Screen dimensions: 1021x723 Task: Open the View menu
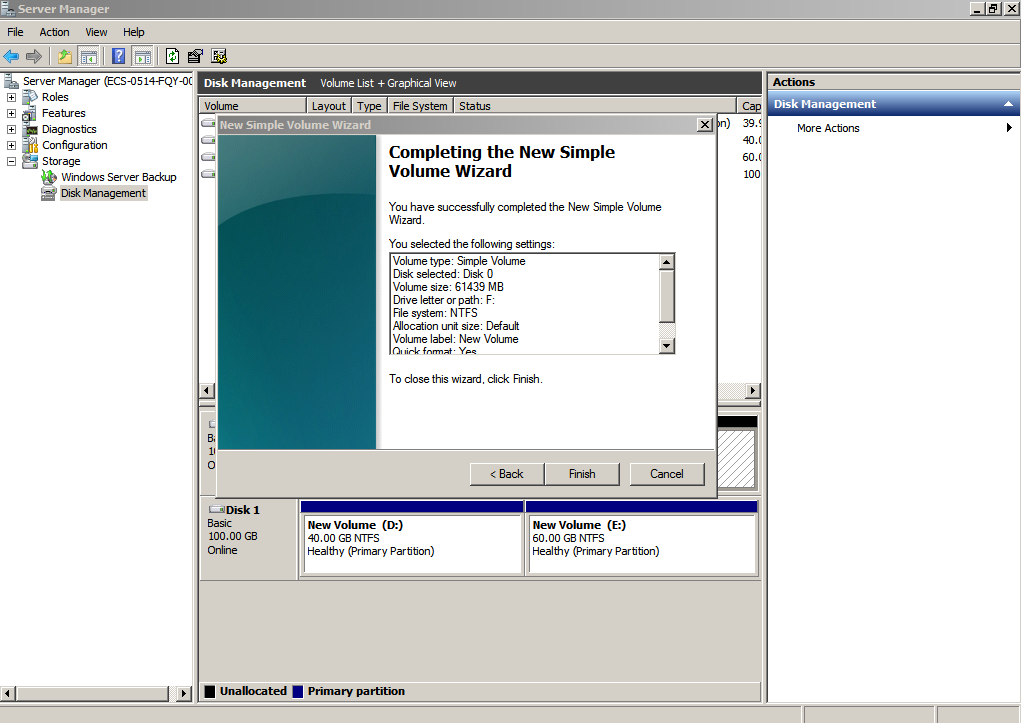coord(96,32)
